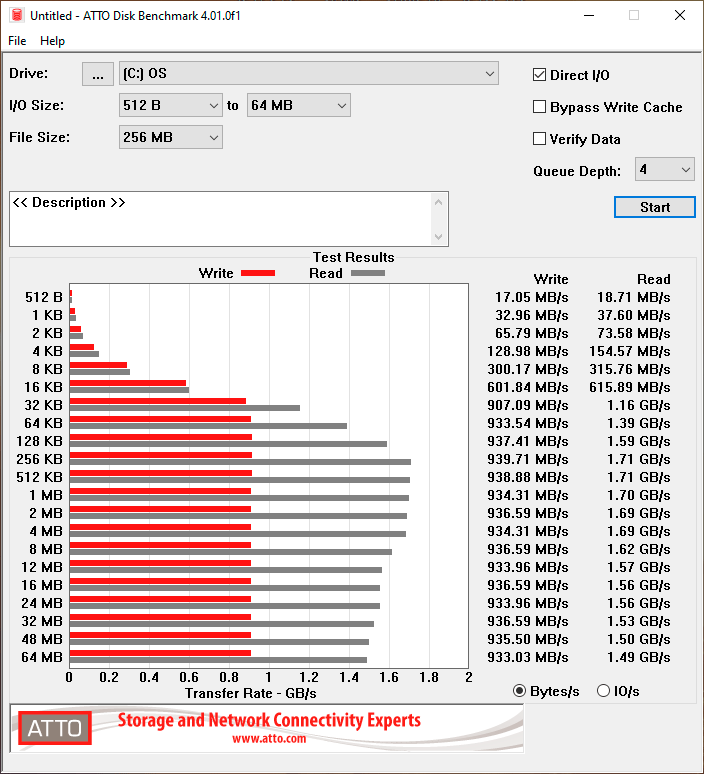Click the 18.71 MB/s read value
704x774 pixels.
point(633,298)
